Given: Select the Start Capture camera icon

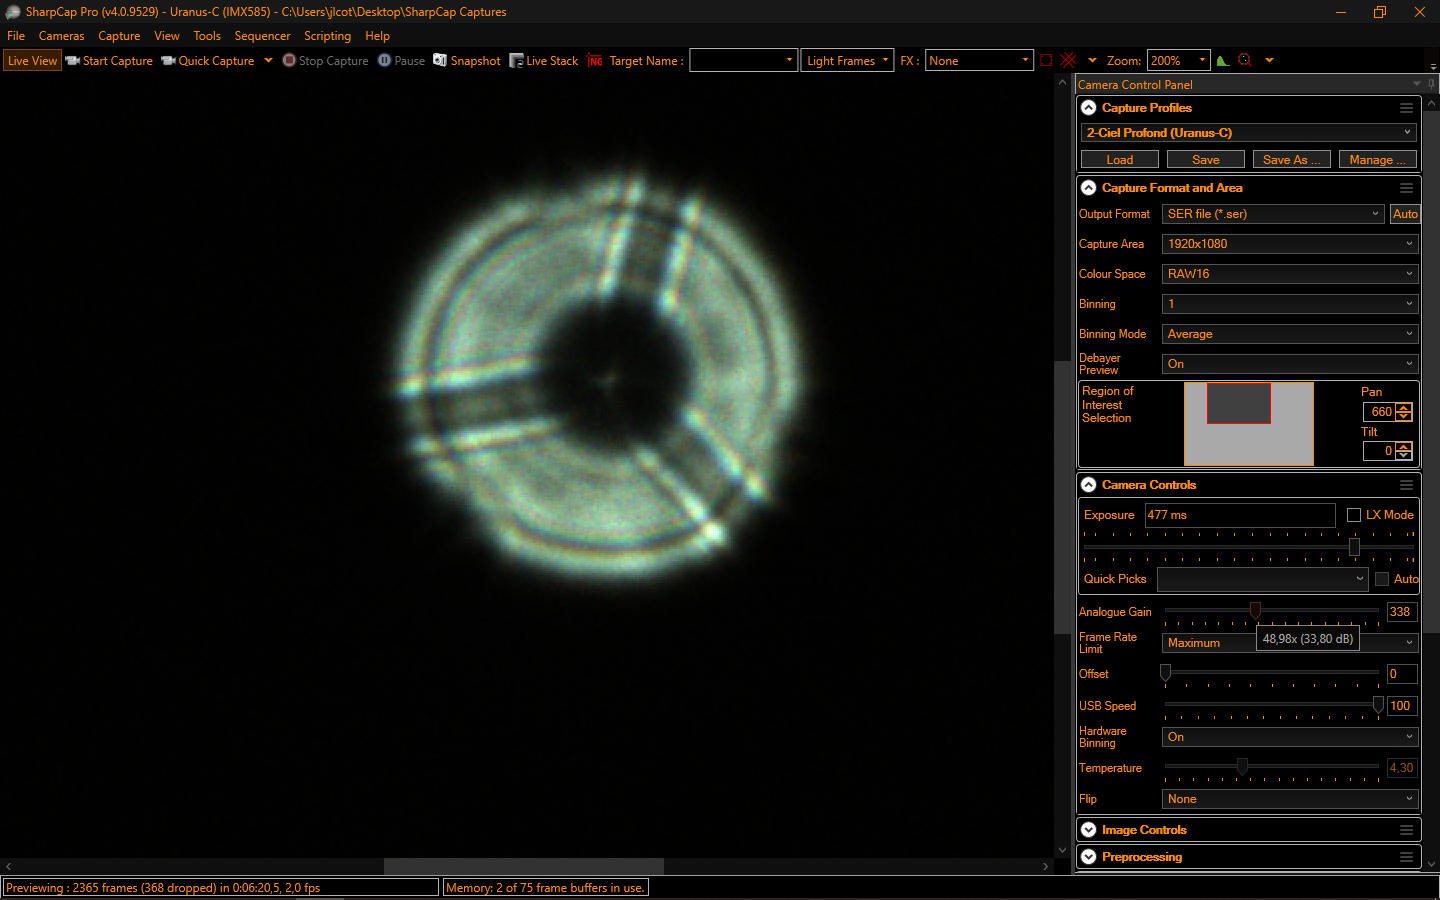Looking at the screenshot, I should [x=72, y=60].
